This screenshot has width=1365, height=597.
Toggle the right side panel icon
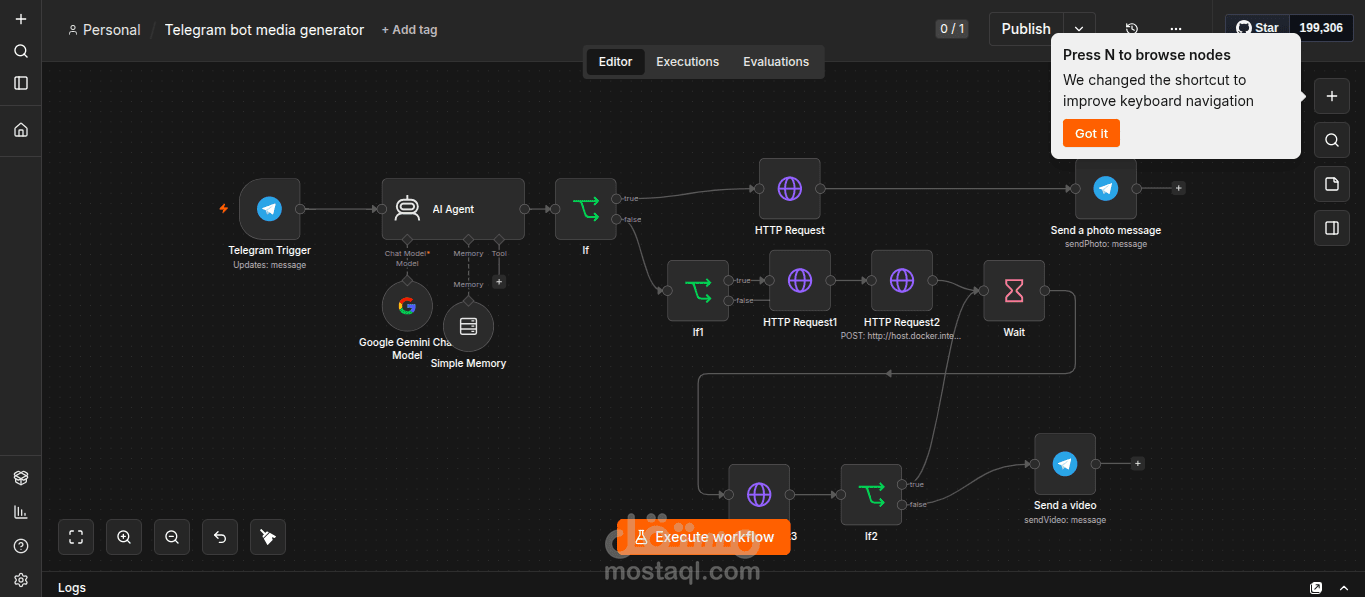pos(1332,228)
